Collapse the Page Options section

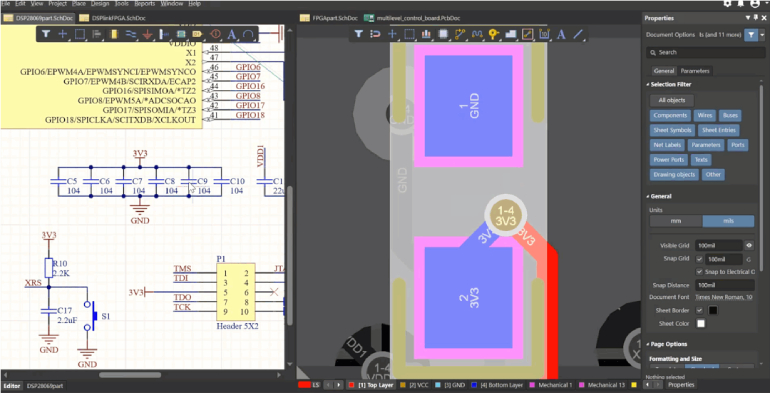coord(648,344)
